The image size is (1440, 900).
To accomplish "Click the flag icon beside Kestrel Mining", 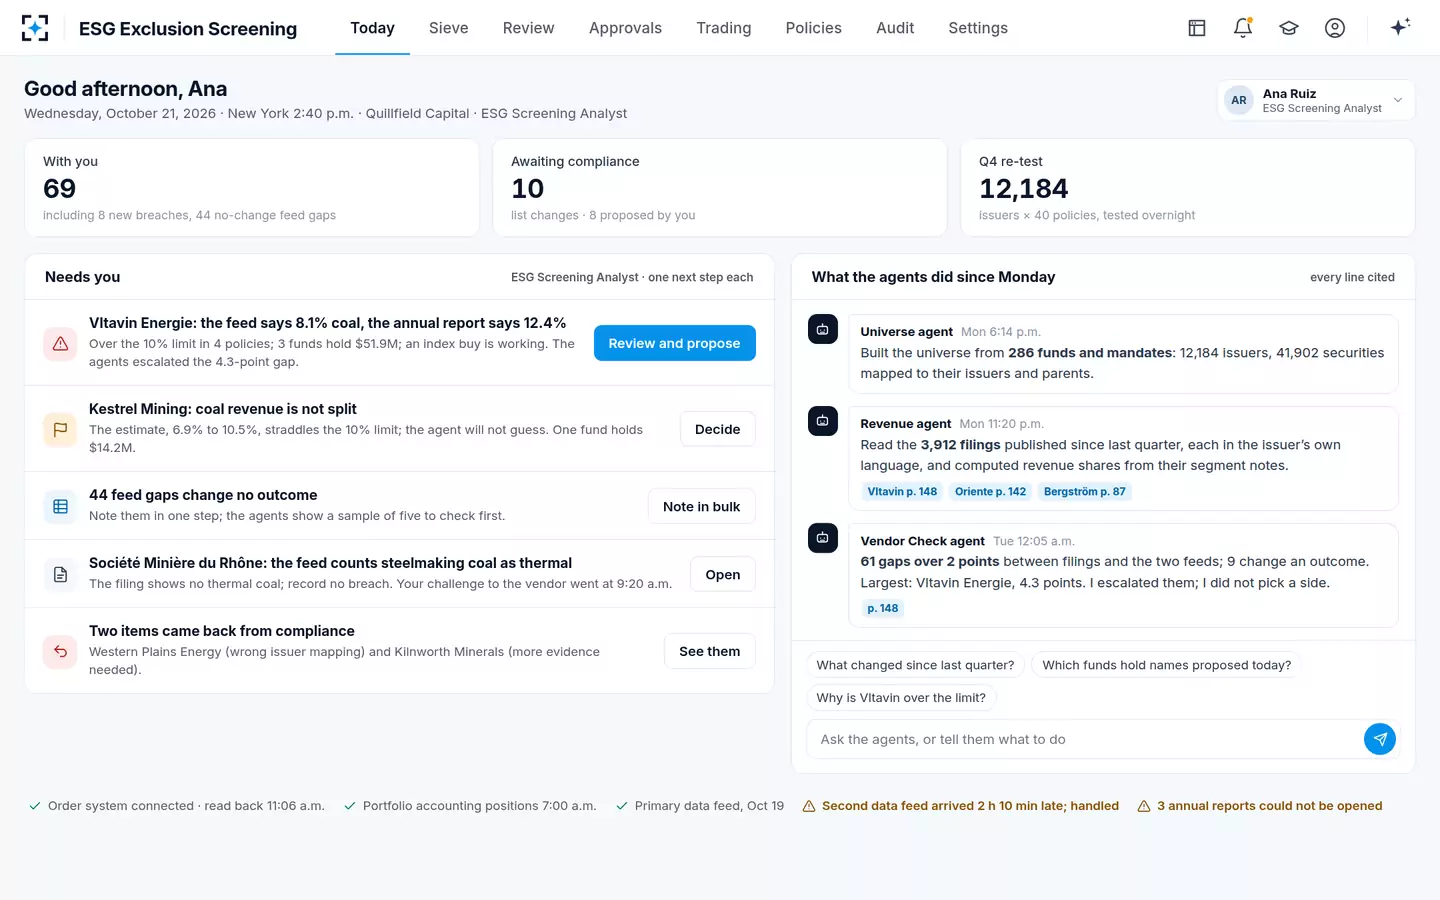I will pyautogui.click(x=60, y=429).
